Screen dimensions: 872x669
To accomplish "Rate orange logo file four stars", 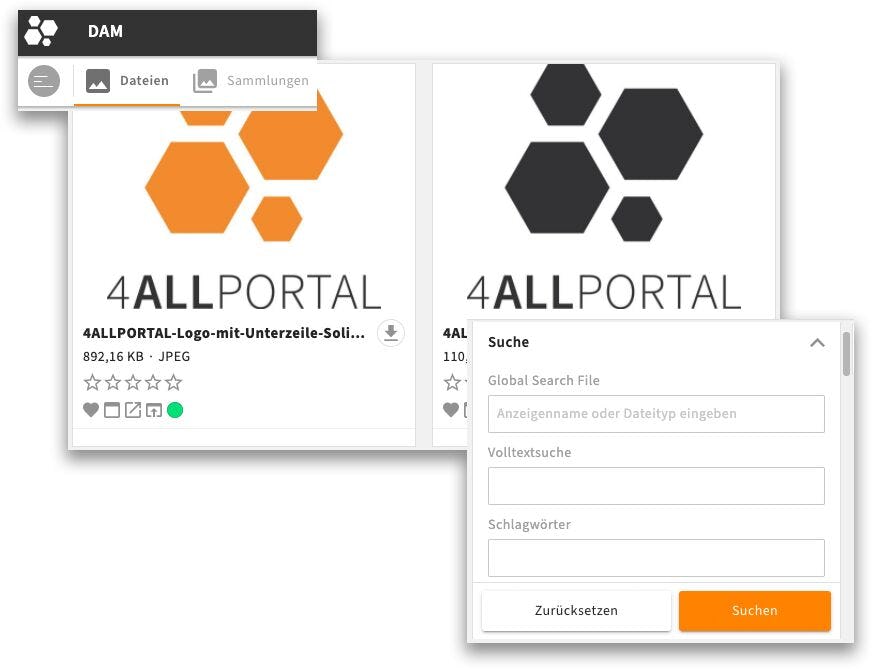I will [153, 383].
